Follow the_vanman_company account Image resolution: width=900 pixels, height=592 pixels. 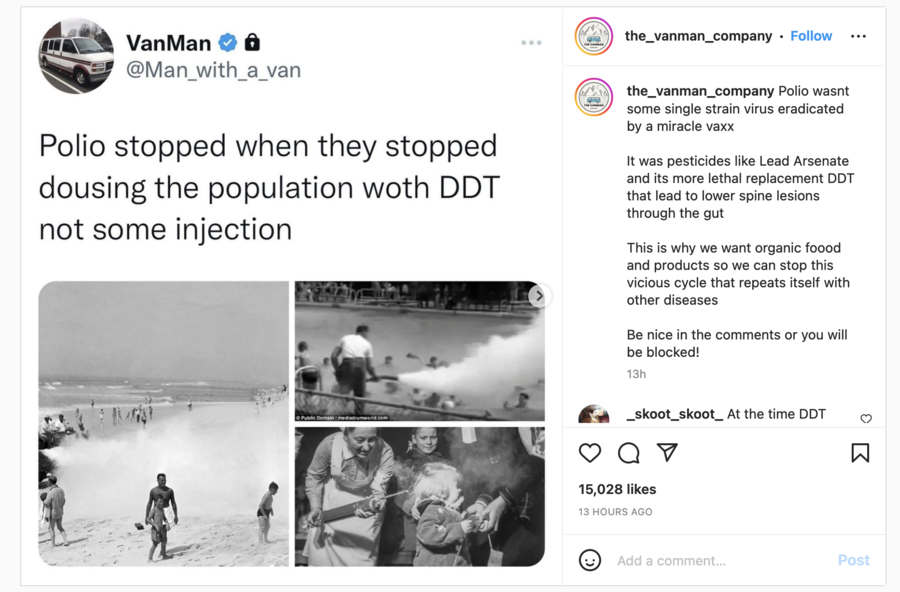(811, 36)
